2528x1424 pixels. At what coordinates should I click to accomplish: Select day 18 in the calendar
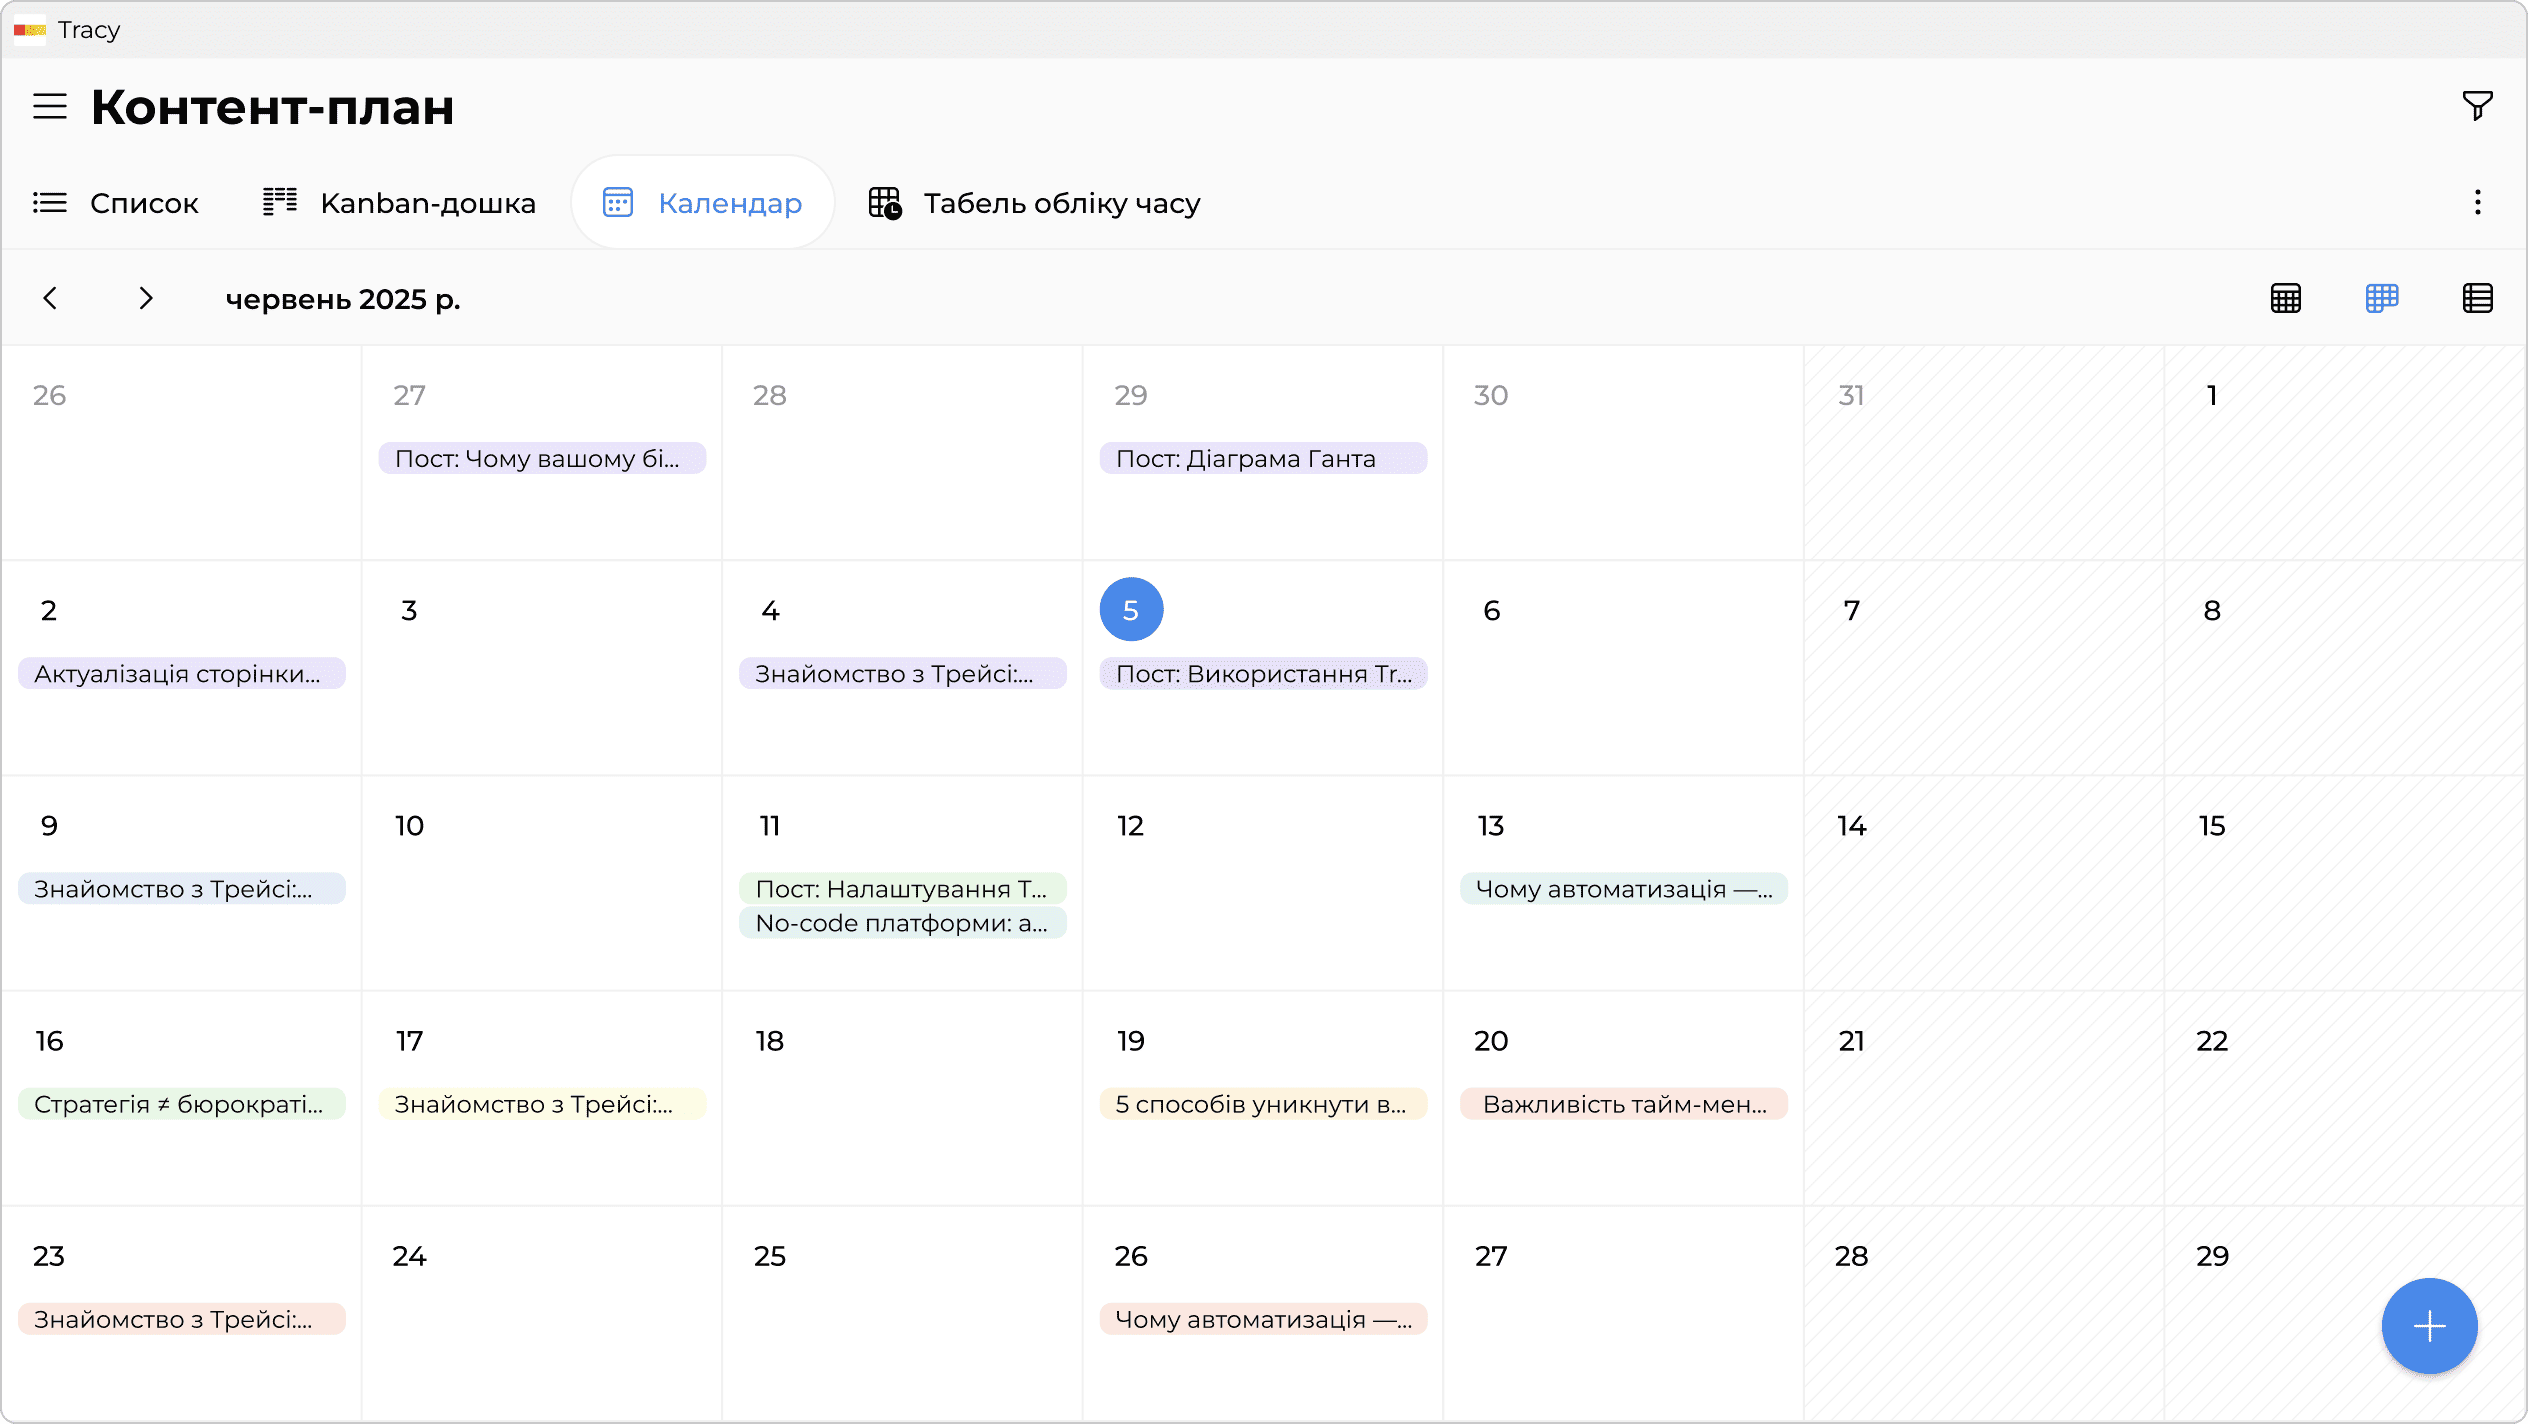coord(769,1040)
